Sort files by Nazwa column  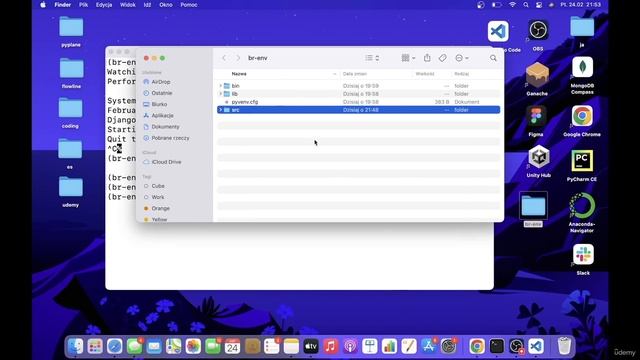(x=239, y=74)
